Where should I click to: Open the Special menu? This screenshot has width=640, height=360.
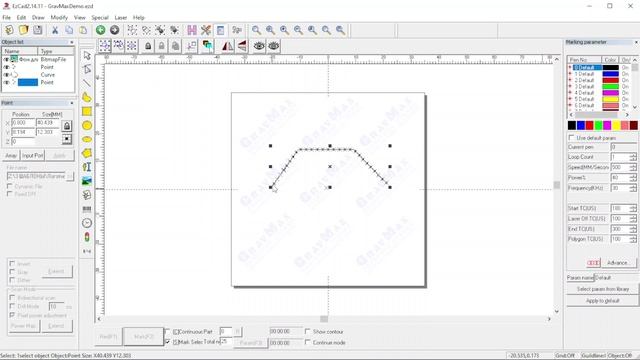tap(100, 18)
